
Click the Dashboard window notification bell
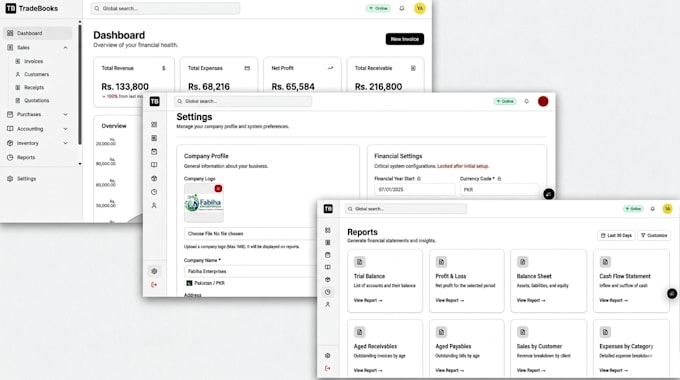[x=402, y=8]
